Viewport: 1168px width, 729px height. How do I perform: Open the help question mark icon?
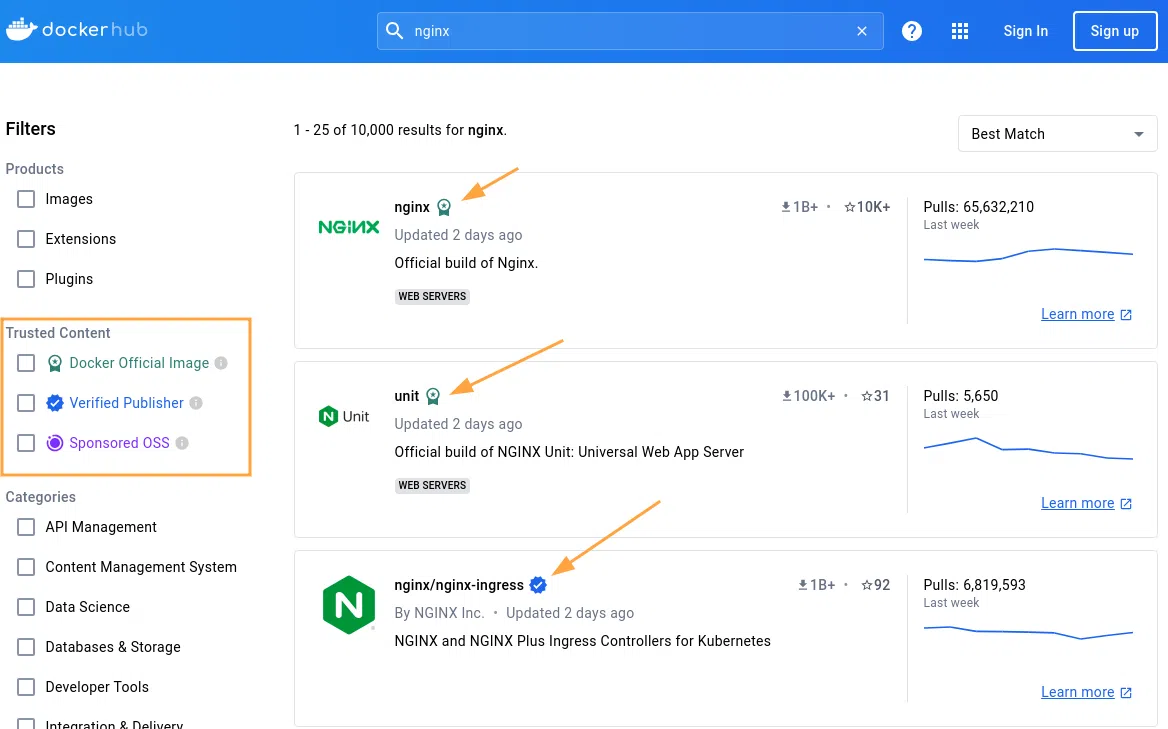(x=912, y=31)
